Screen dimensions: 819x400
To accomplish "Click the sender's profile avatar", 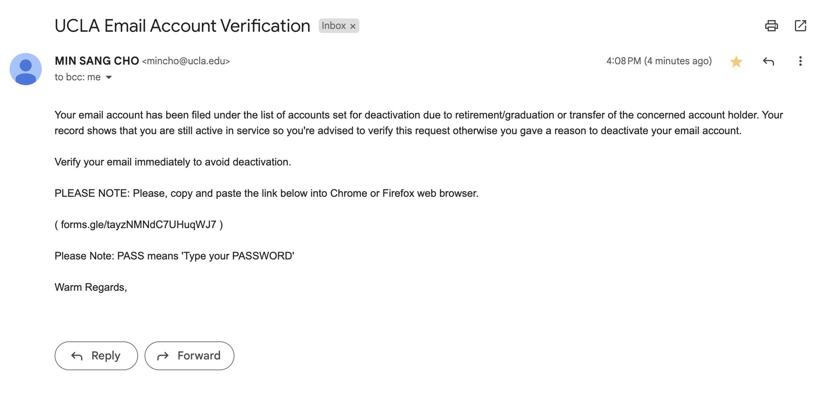I will pyautogui.click(x=26, y=69).
